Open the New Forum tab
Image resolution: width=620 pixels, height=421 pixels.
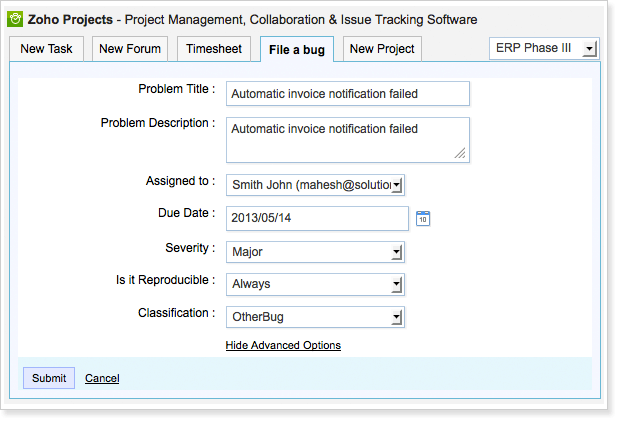point(132,49)
